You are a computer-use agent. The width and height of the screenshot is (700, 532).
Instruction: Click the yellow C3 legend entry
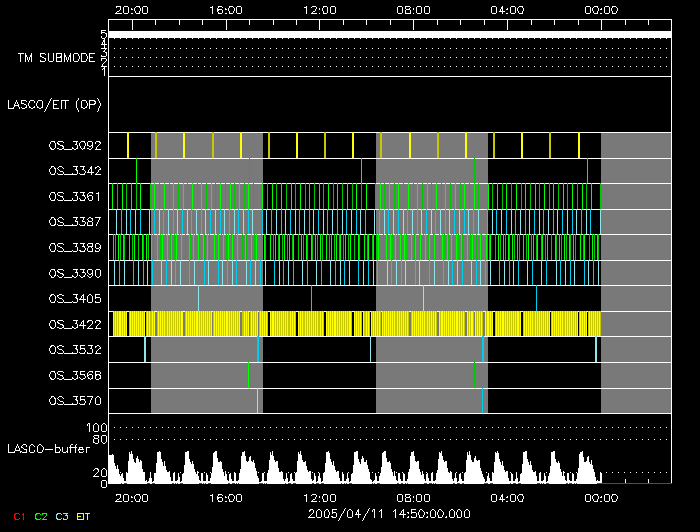point(62,516)
